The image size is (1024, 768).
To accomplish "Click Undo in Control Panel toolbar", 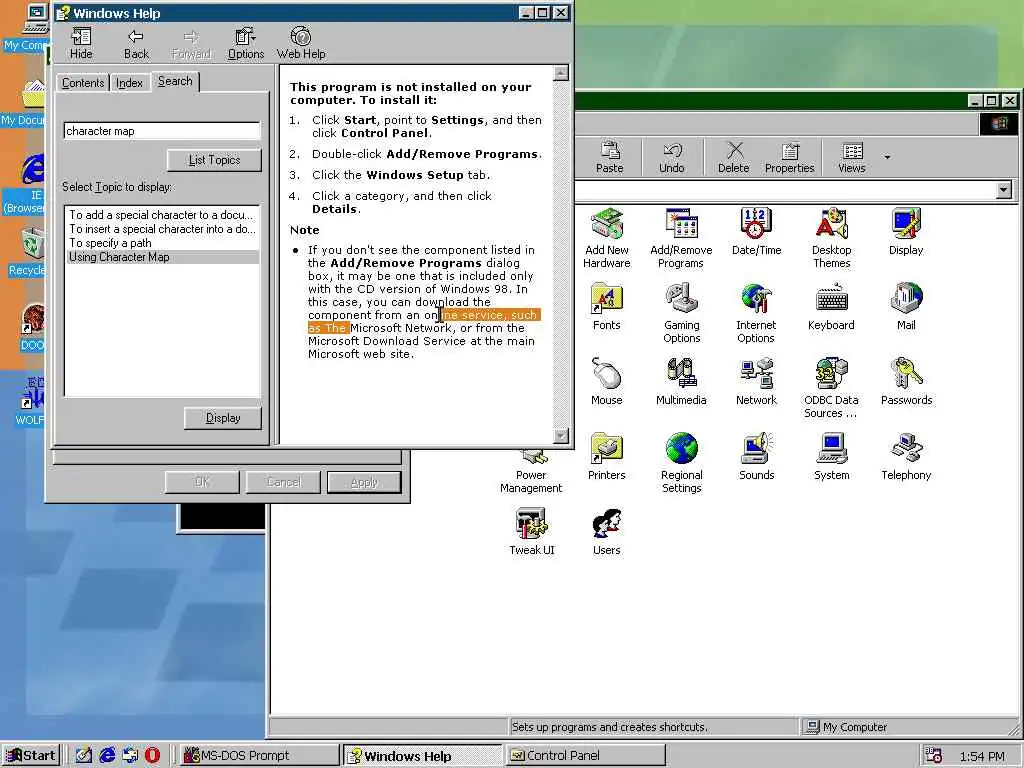I will pos(671,157).
